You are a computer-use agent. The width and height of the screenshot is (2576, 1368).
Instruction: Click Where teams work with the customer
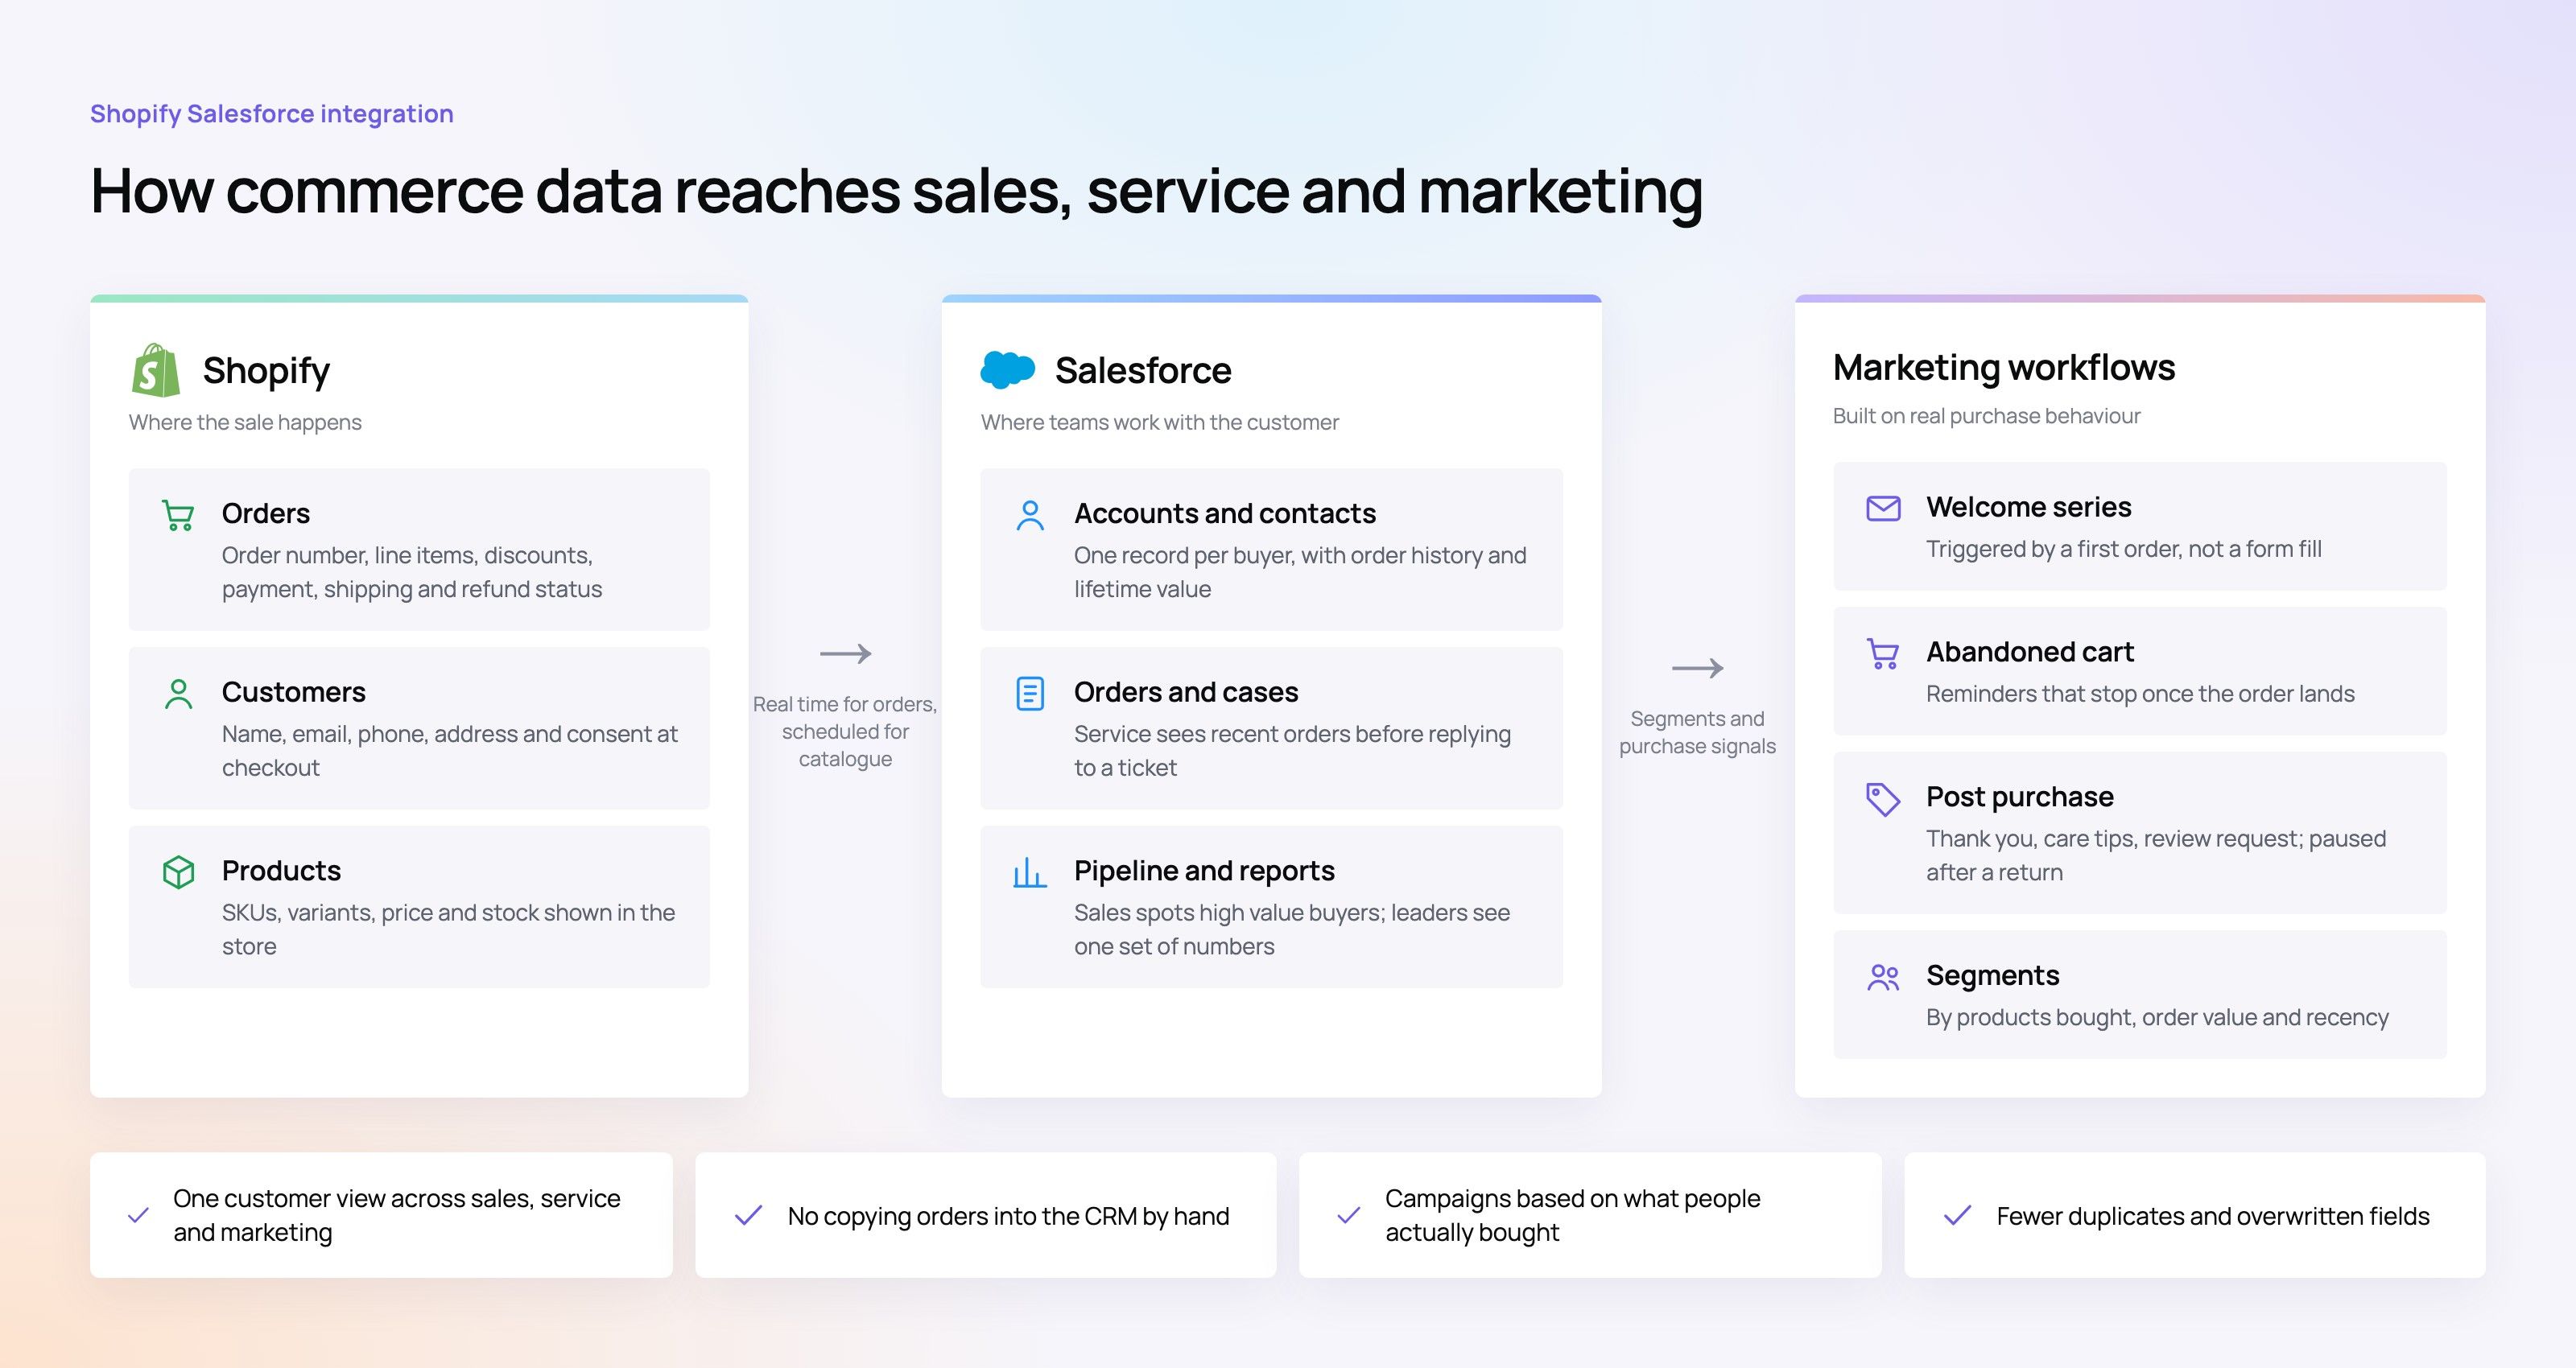coord(1160,422)
